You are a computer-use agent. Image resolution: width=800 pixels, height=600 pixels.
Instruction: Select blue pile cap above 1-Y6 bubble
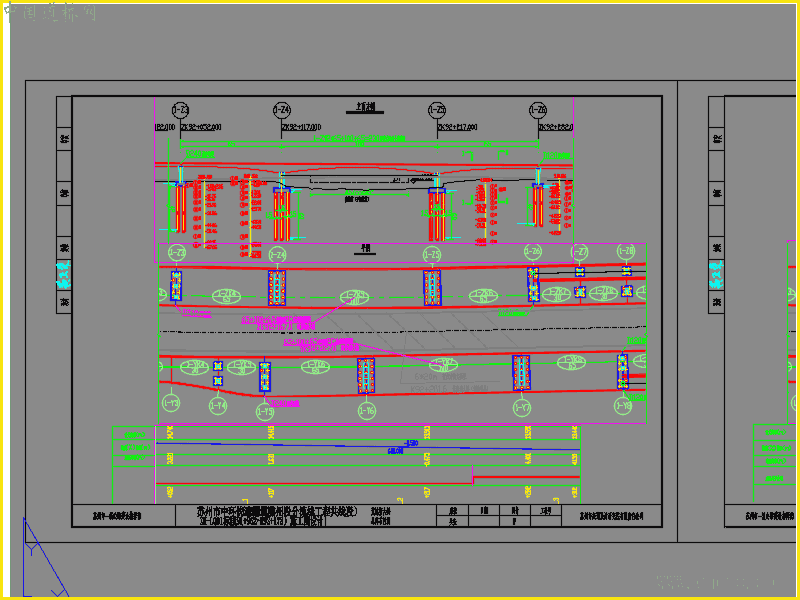[x=366, y=376]
